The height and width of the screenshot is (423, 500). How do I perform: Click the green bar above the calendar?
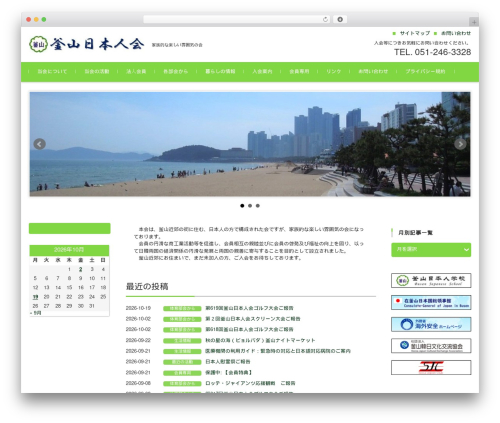(69, 228)
